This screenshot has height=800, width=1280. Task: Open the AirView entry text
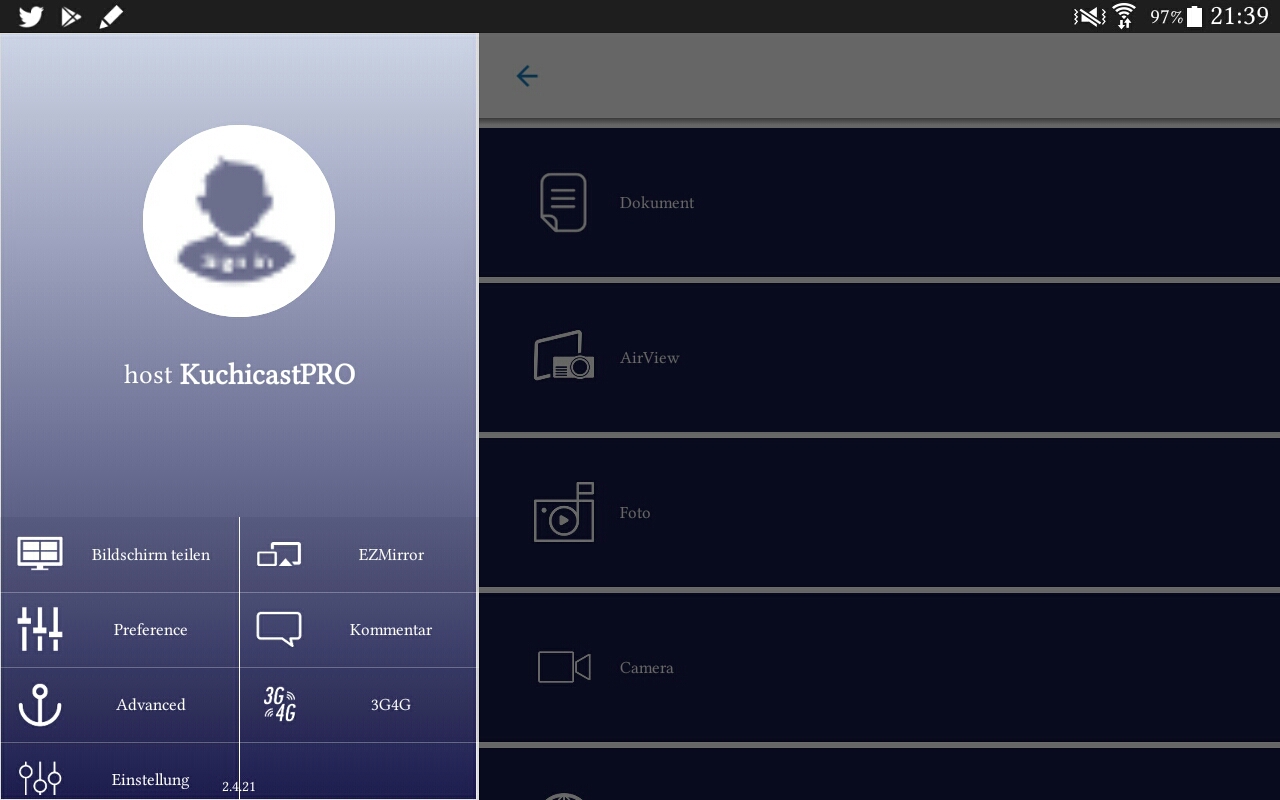click(650, 358)
